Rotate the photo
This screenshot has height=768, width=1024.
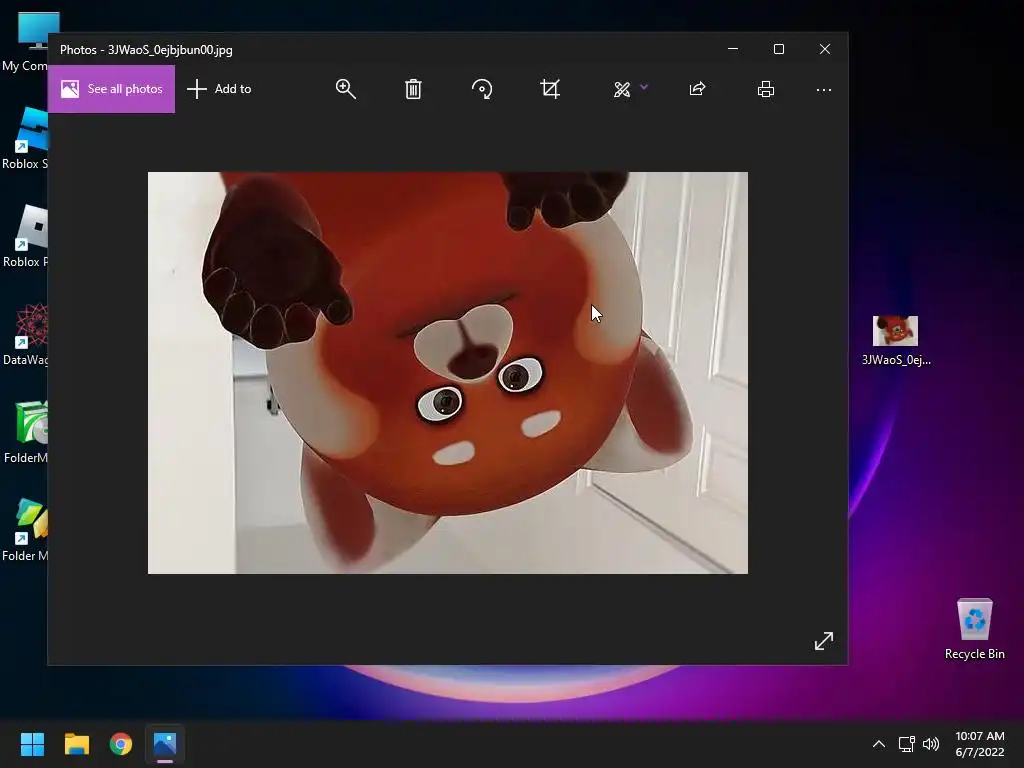click(x=482, y=89)
